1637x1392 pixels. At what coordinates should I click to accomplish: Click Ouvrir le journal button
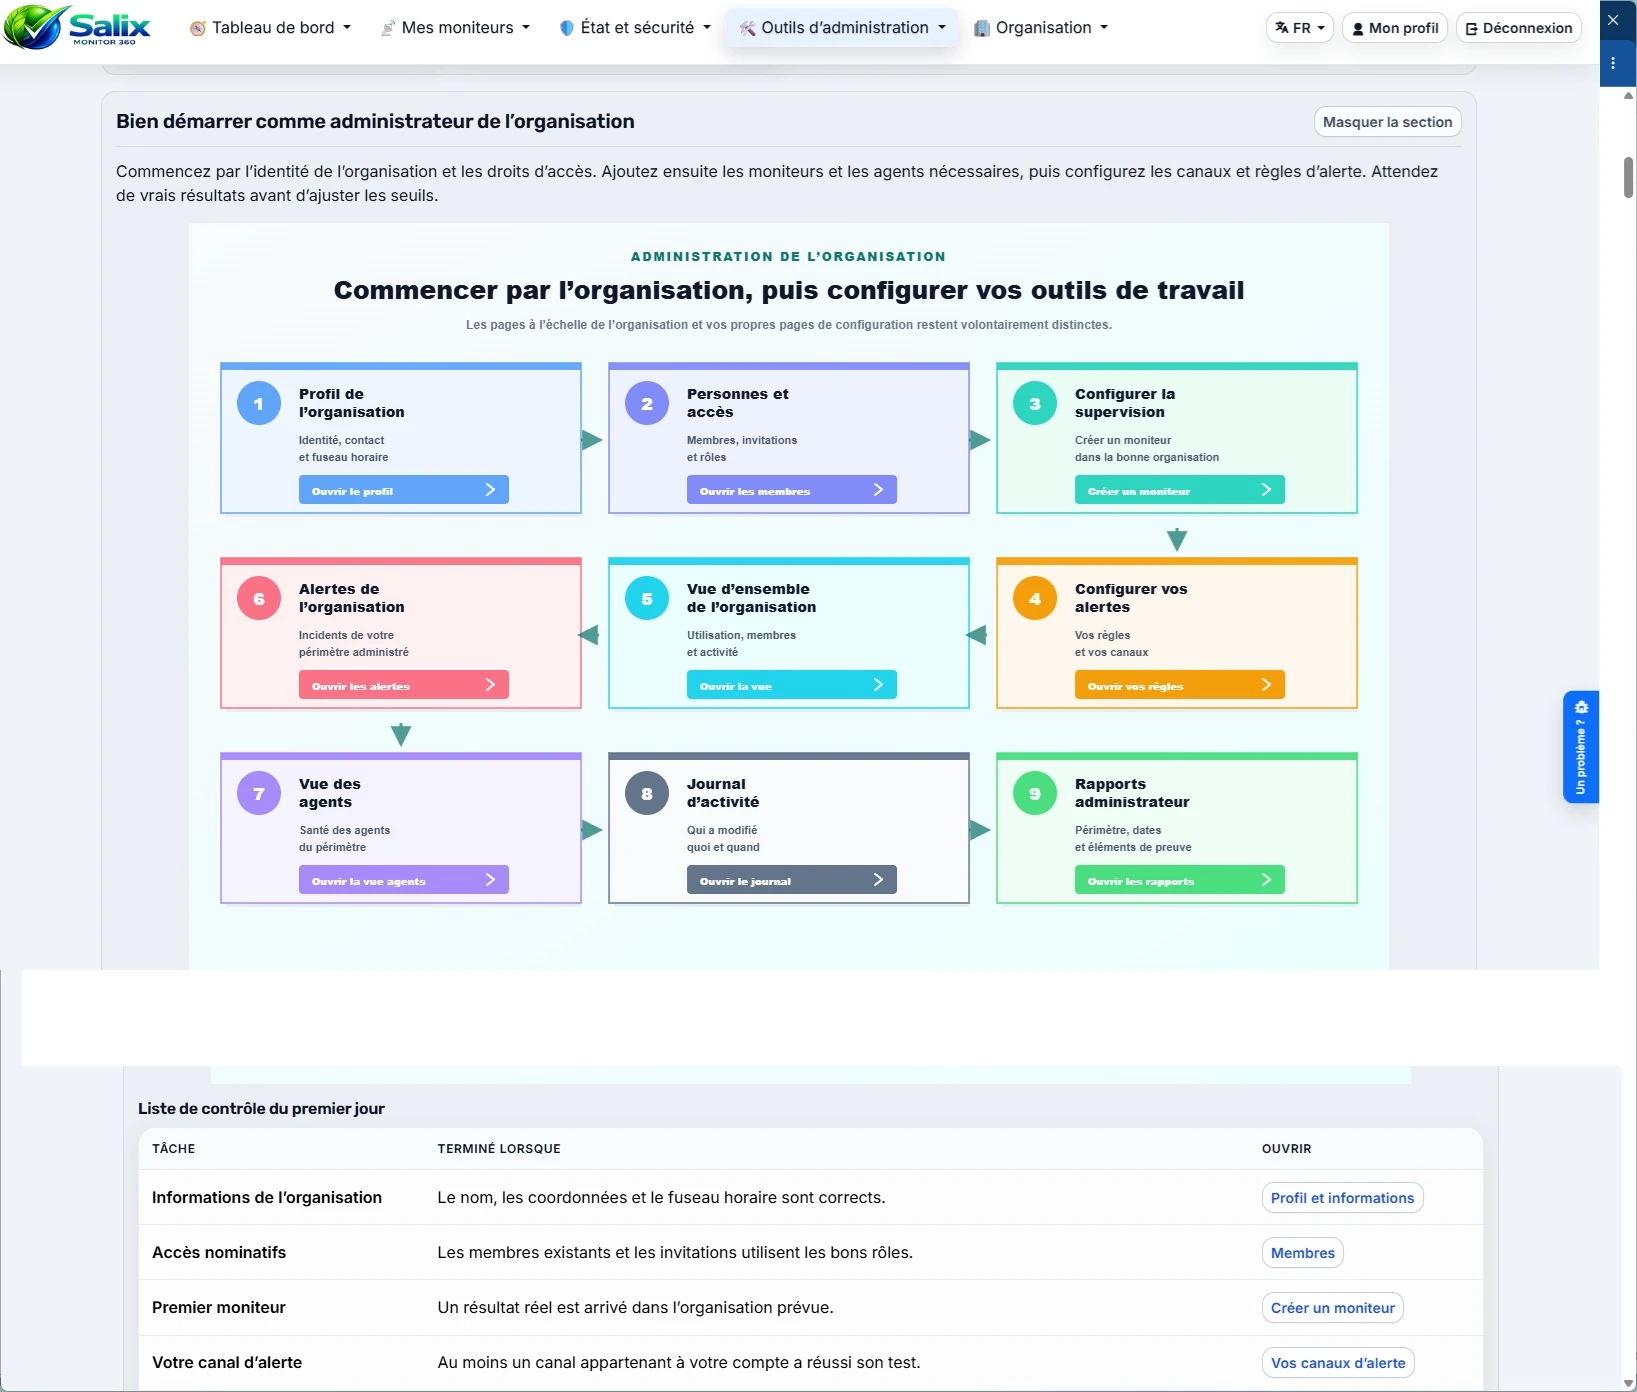[791, 880]
